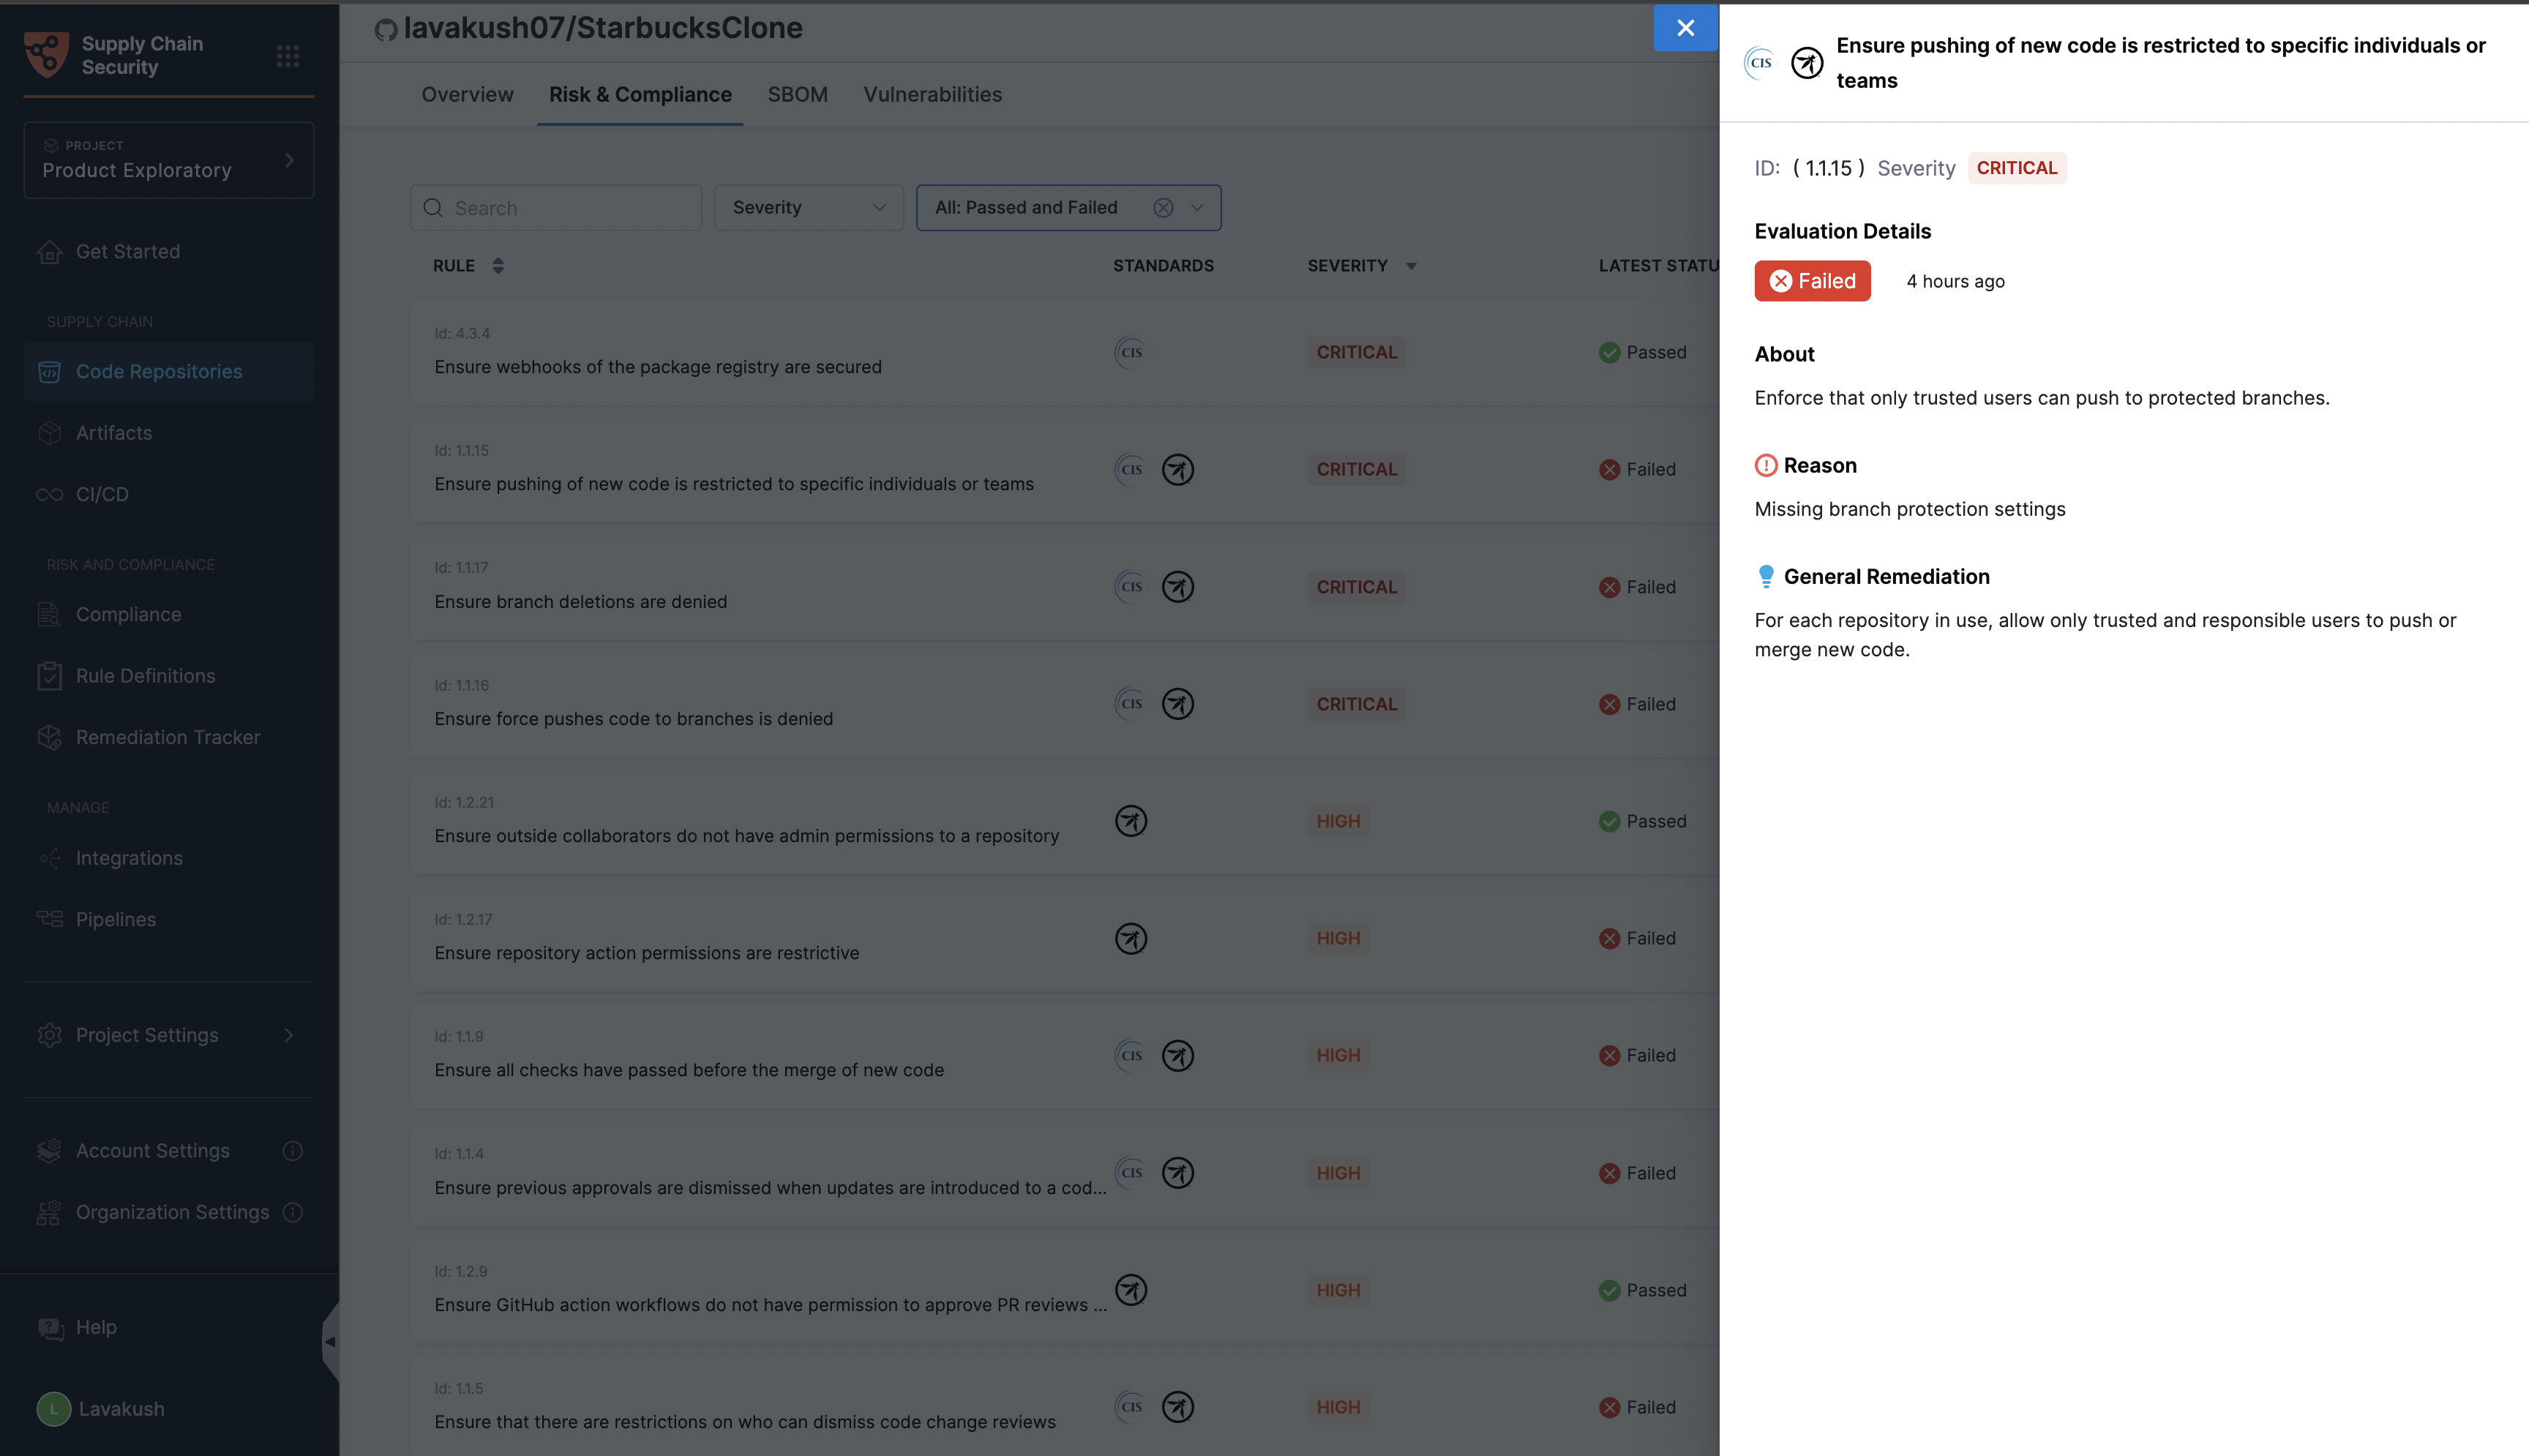Open Remediation Tracker in sidebar

click(x=168, y=737)
